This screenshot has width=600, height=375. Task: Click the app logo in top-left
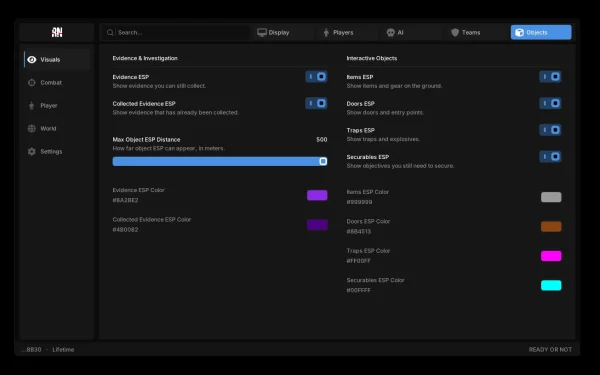[57, 33]
